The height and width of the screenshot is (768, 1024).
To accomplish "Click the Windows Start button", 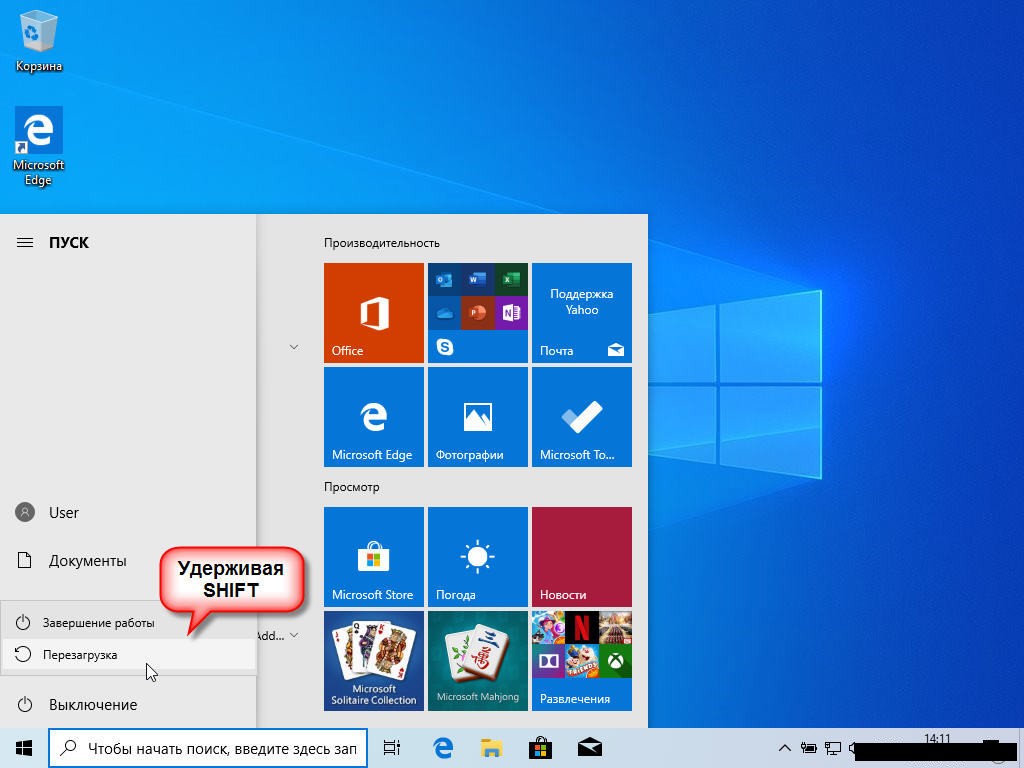I will [x=24, y=748].
